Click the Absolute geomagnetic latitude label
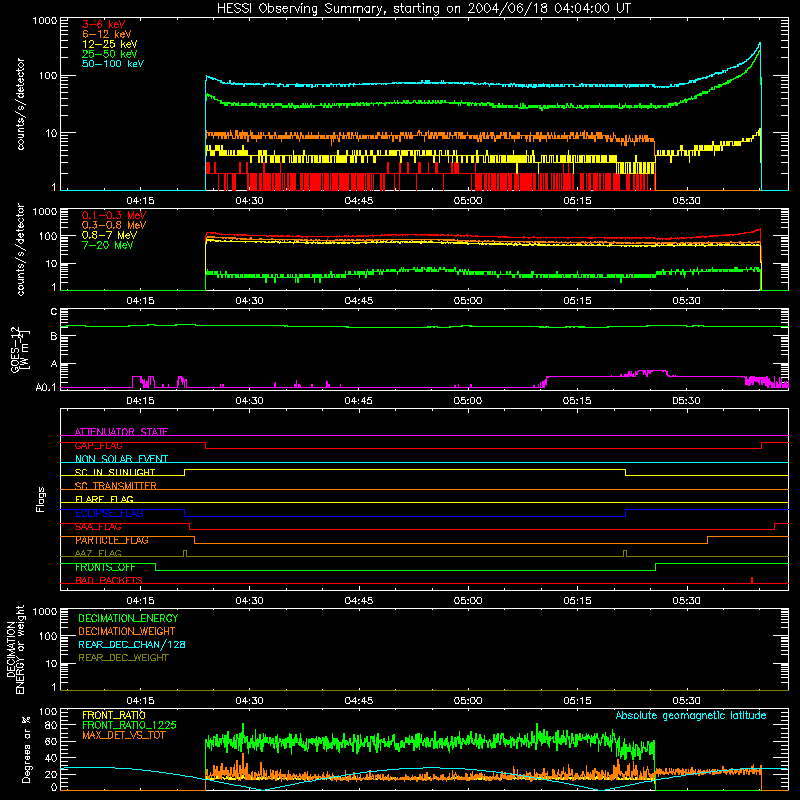Screen dimensions: 800x800 coord(691,715)
